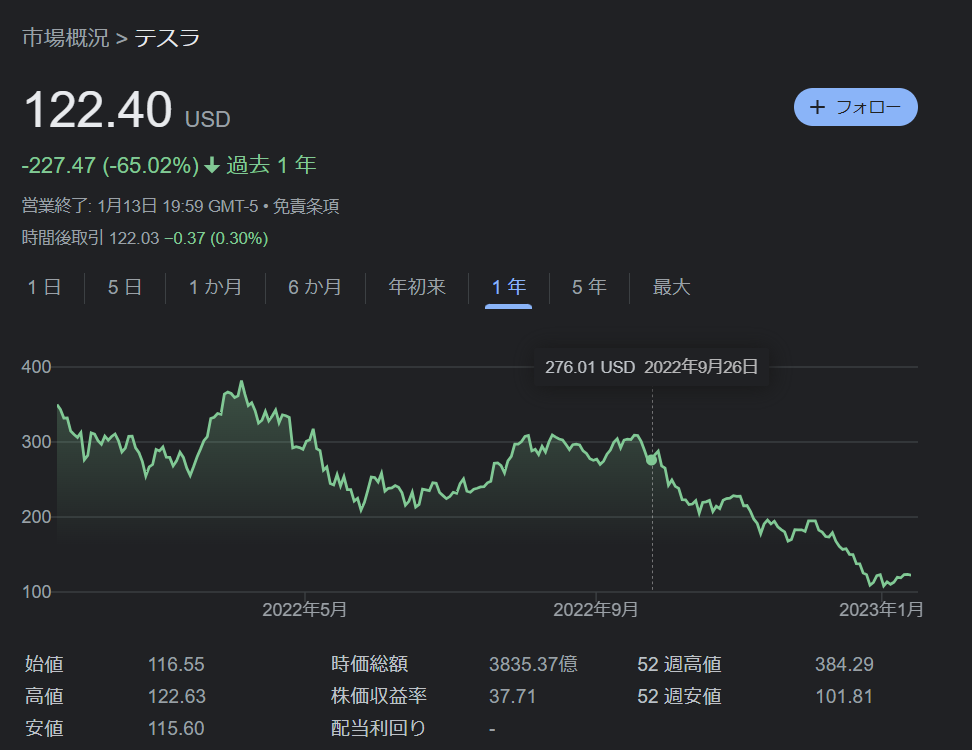This screenshot has height=750, width=972.
Task: Click the chart data point at 276.01 USD
Action: 651,460
